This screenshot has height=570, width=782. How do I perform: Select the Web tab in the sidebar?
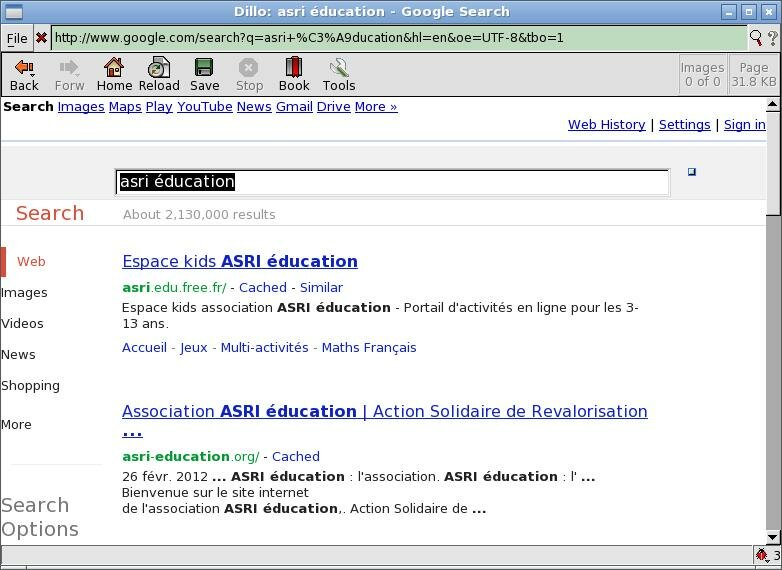(31, 261)
